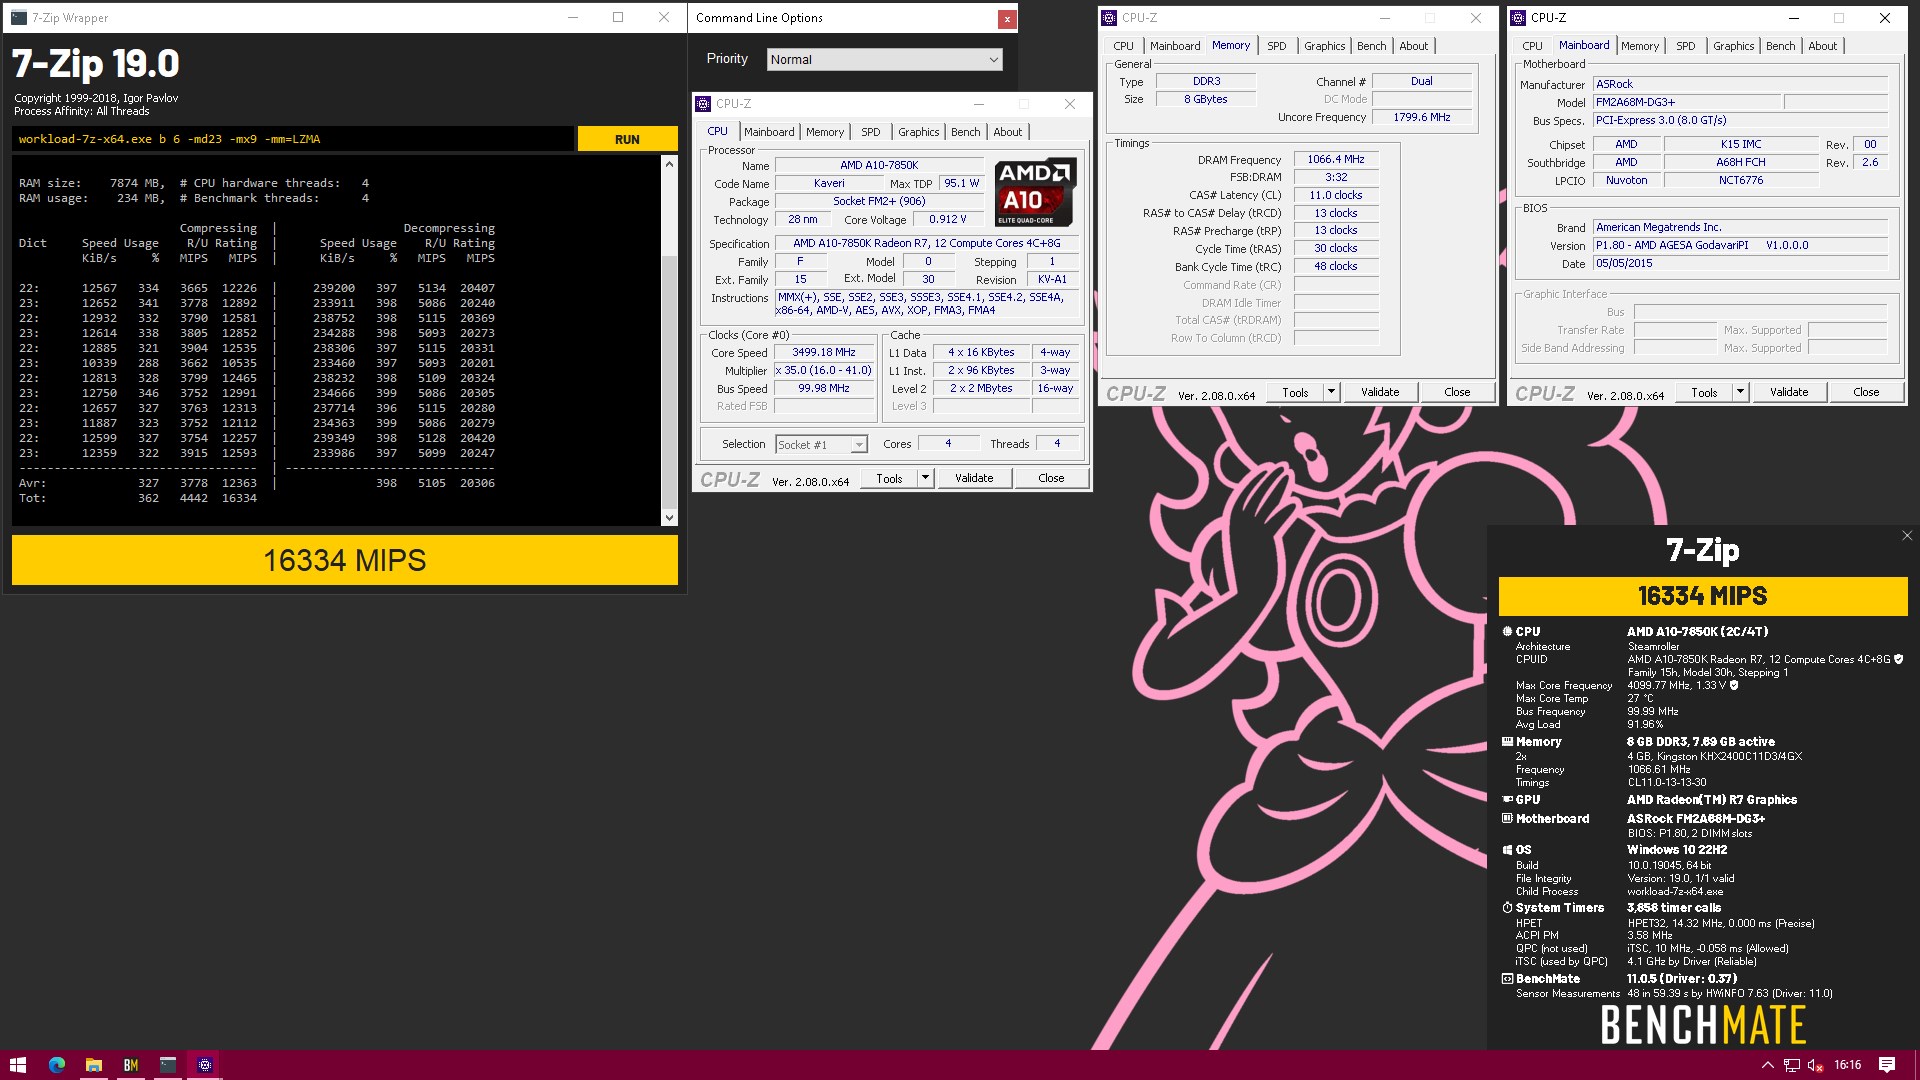Click Tools button in CPU-Z Memory window
This screenshot has width=1920, height=1080.
click(1295, 392)
